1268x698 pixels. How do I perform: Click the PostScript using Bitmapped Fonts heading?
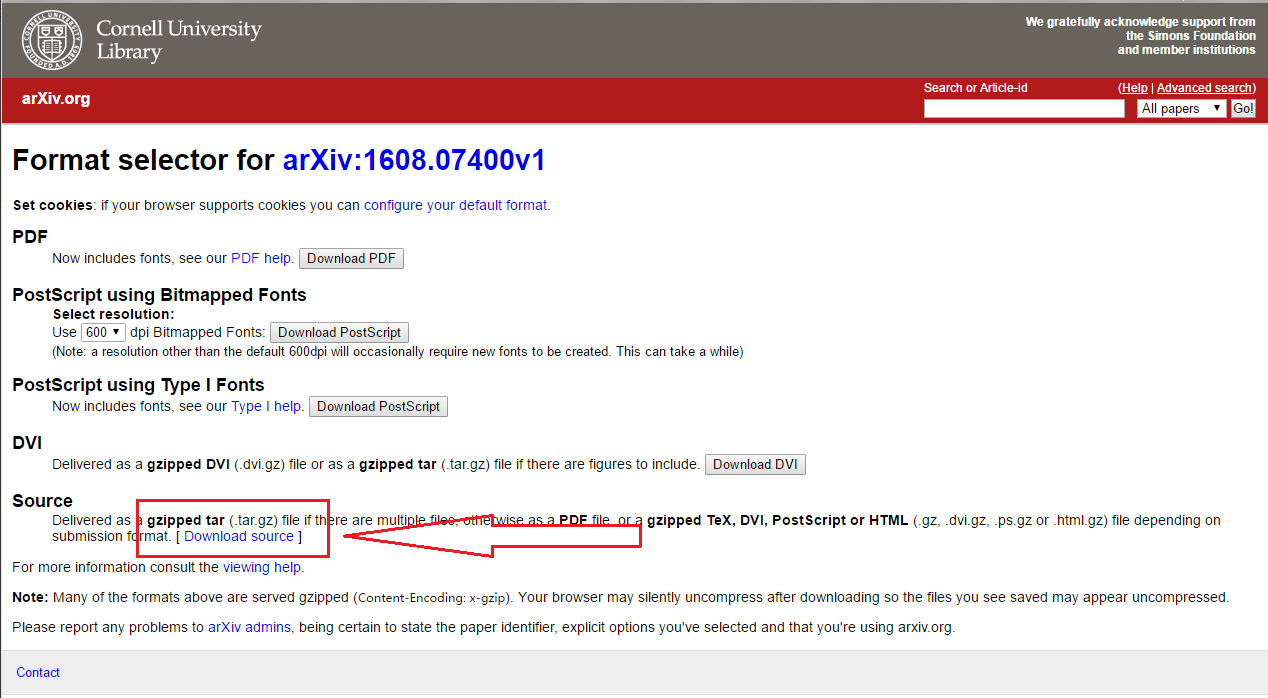tap(159, 295)
